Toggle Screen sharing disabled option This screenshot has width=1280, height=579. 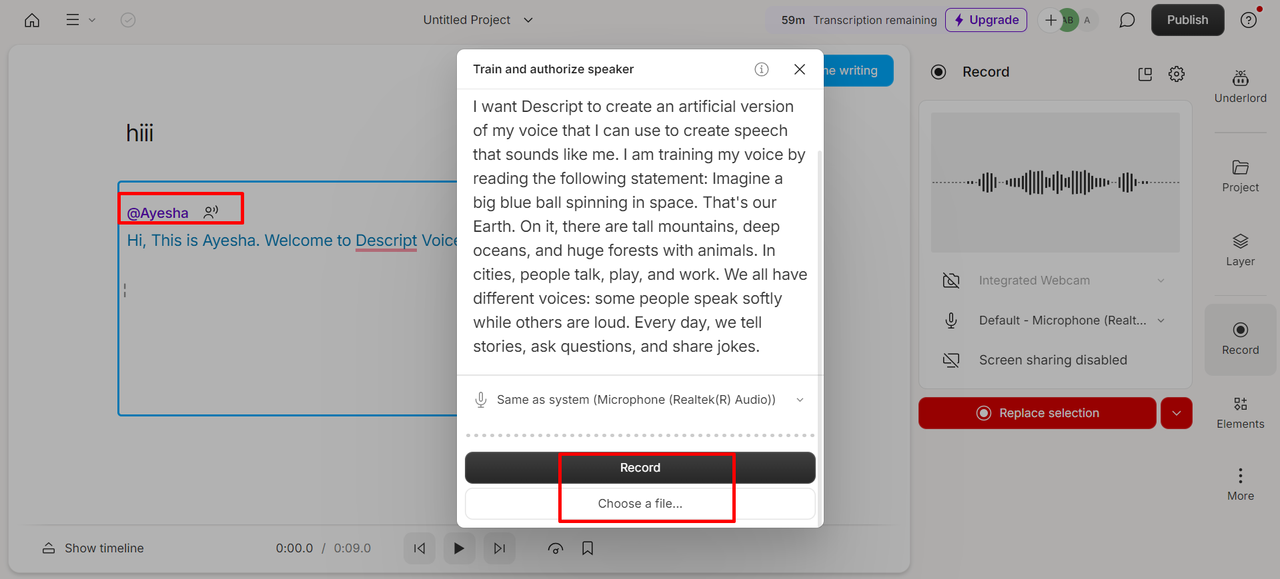tap(1052, 360)
